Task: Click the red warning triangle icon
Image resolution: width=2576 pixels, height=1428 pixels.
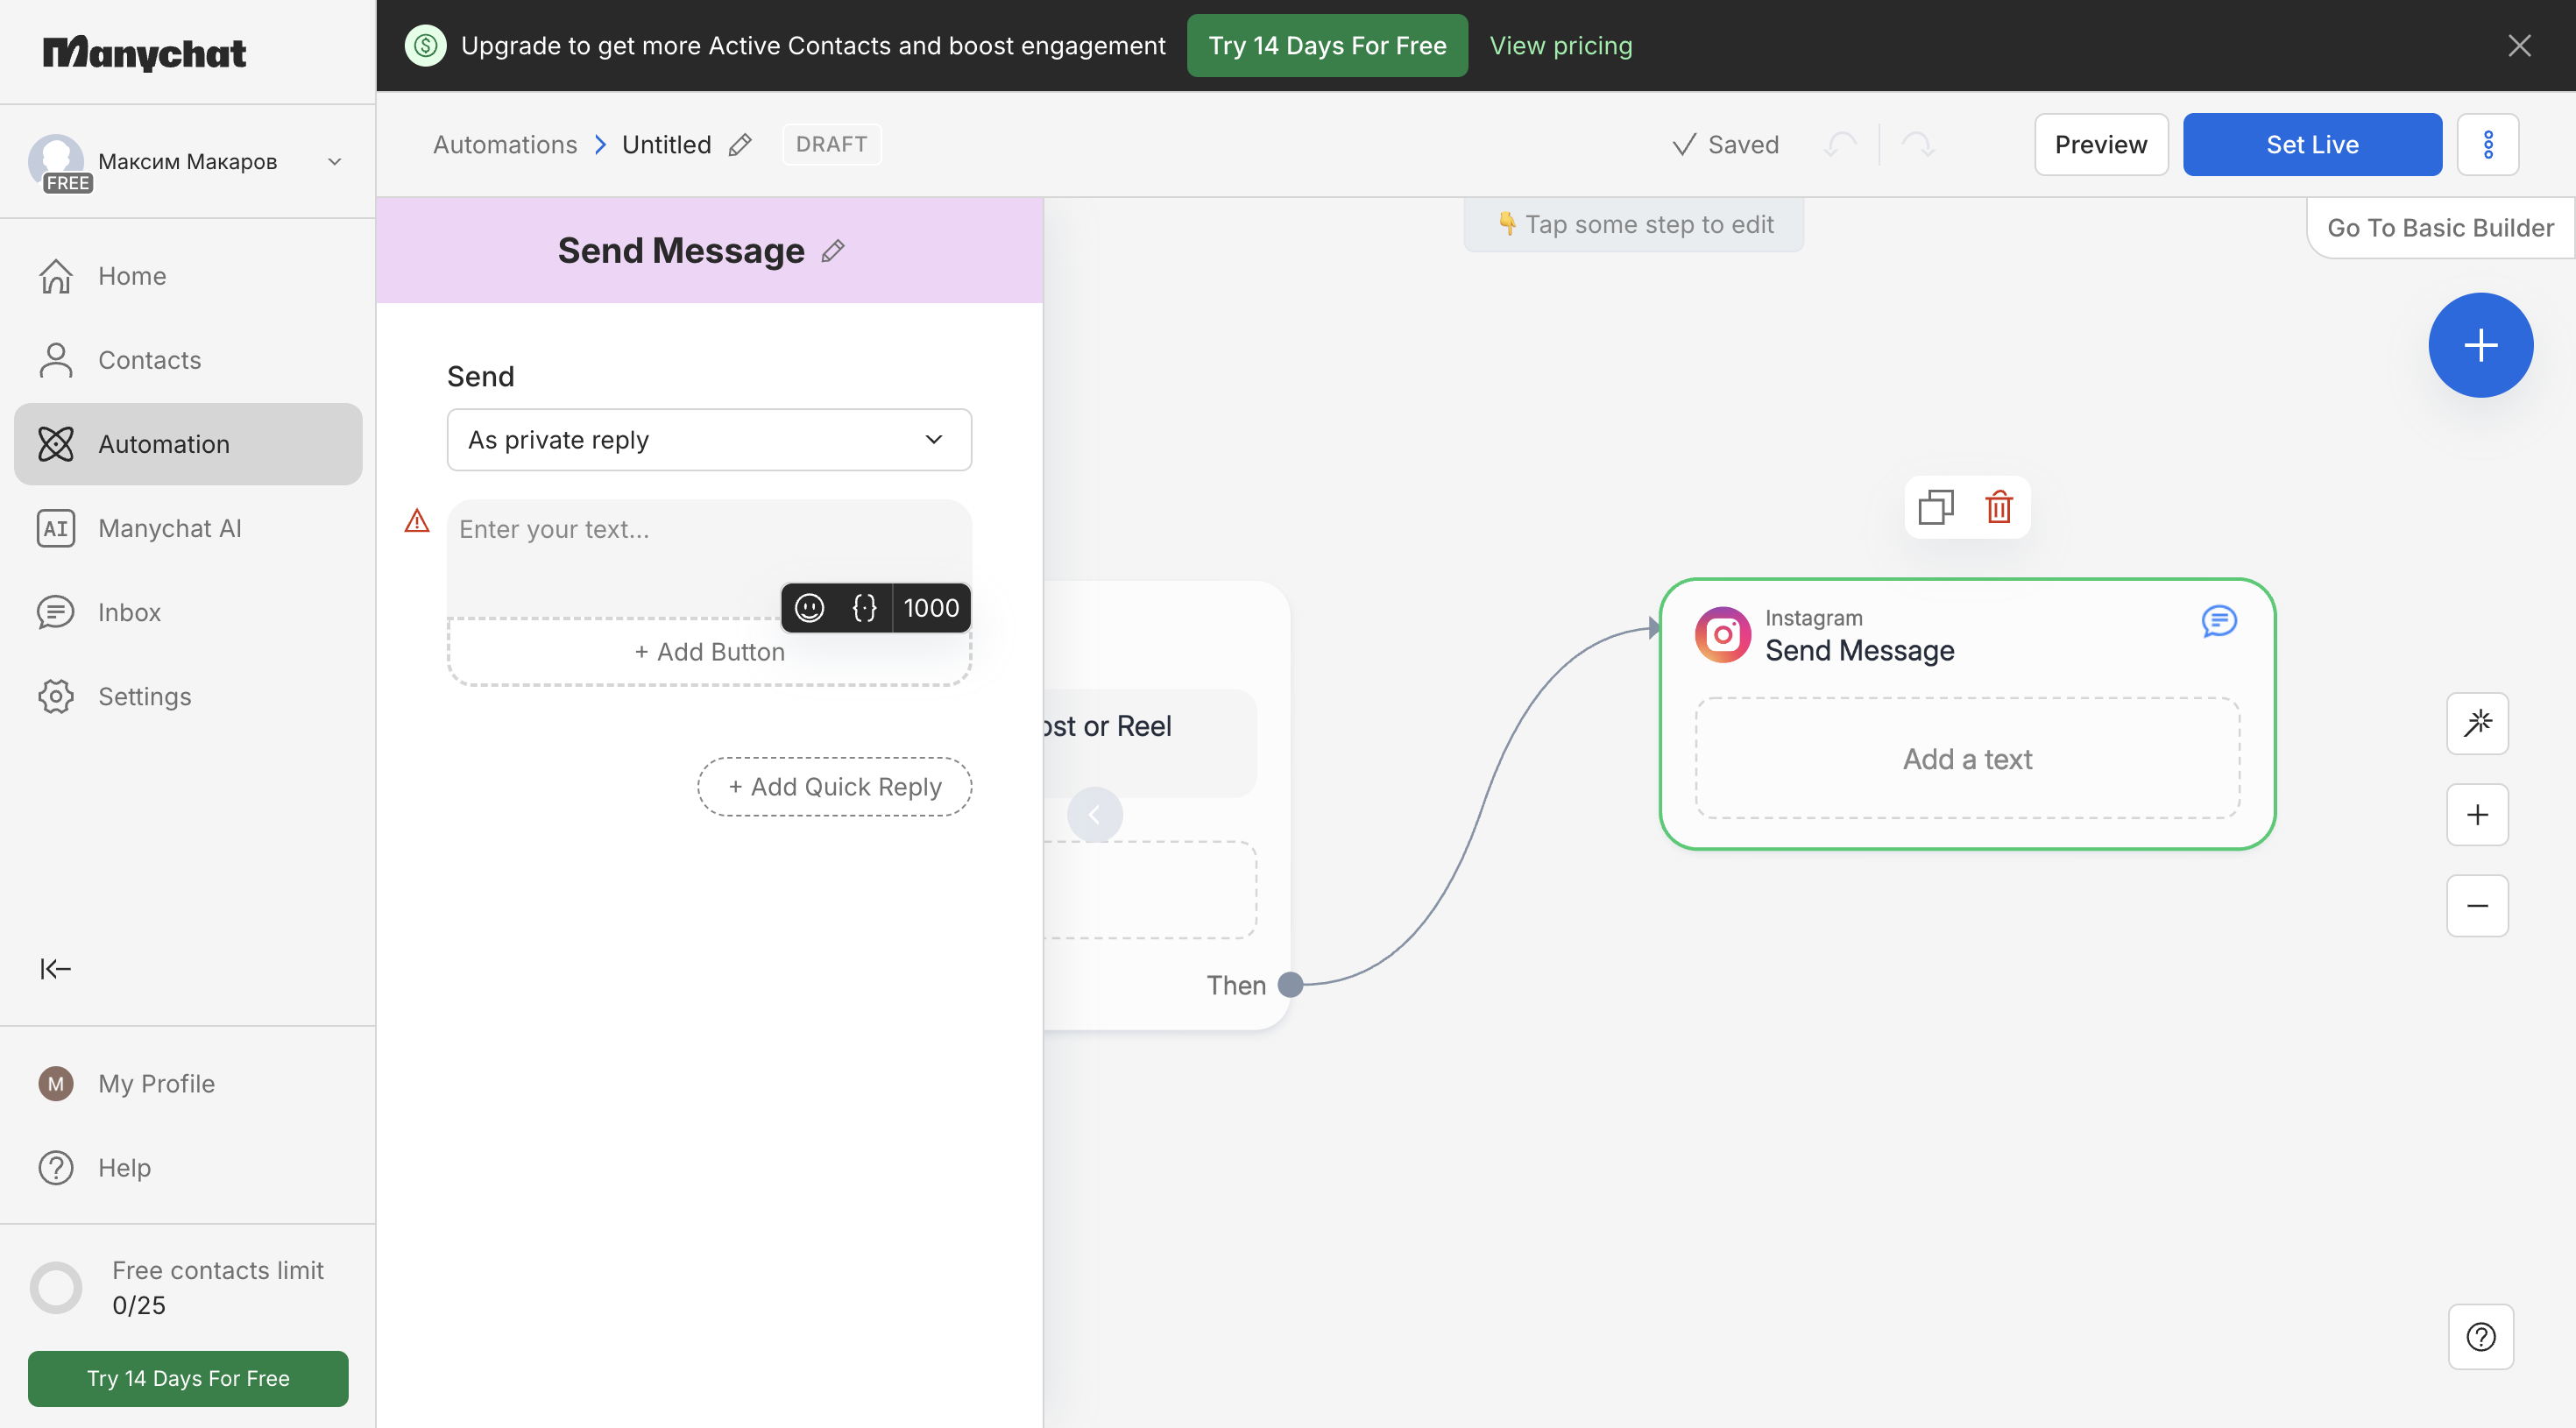Action: click(x=417, y=521)
